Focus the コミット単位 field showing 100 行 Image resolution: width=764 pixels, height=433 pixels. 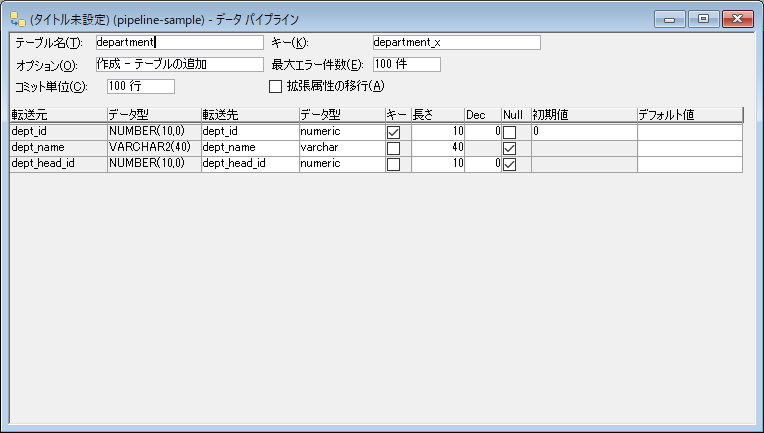coord(140,86)
